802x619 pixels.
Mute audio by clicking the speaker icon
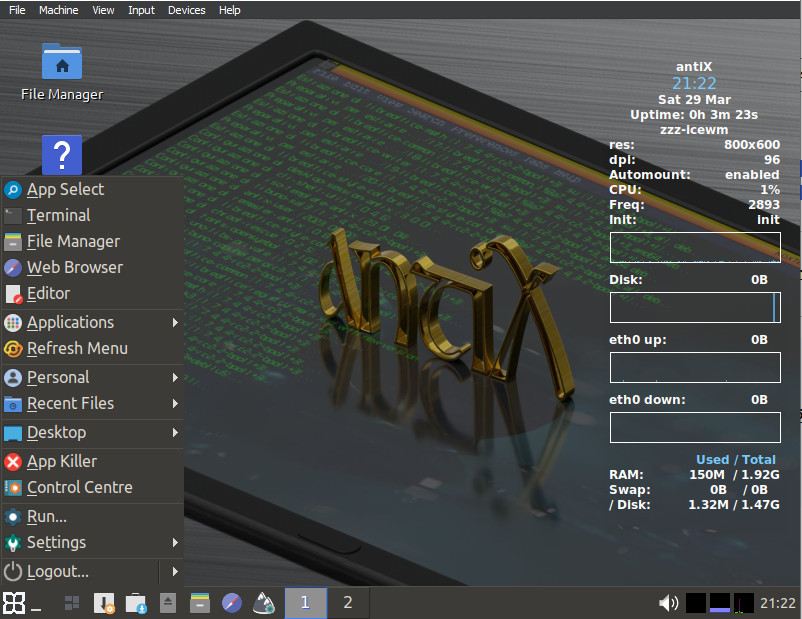(668, 602)
